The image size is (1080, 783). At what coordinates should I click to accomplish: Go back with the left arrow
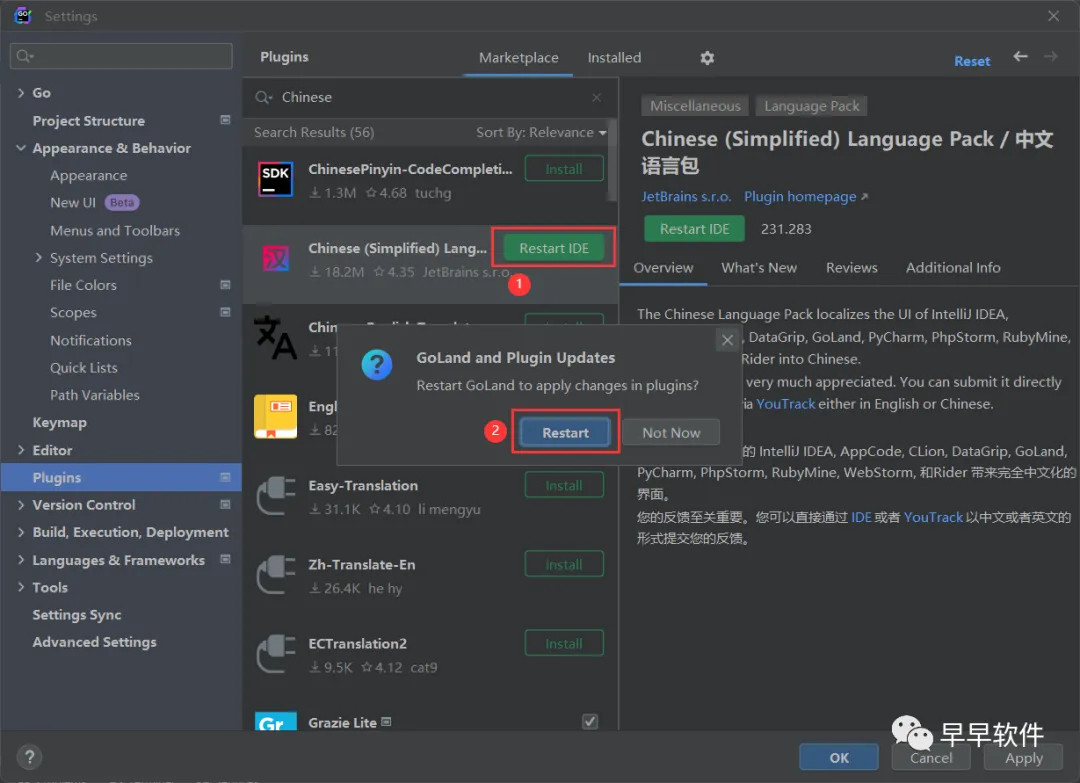1020,56
